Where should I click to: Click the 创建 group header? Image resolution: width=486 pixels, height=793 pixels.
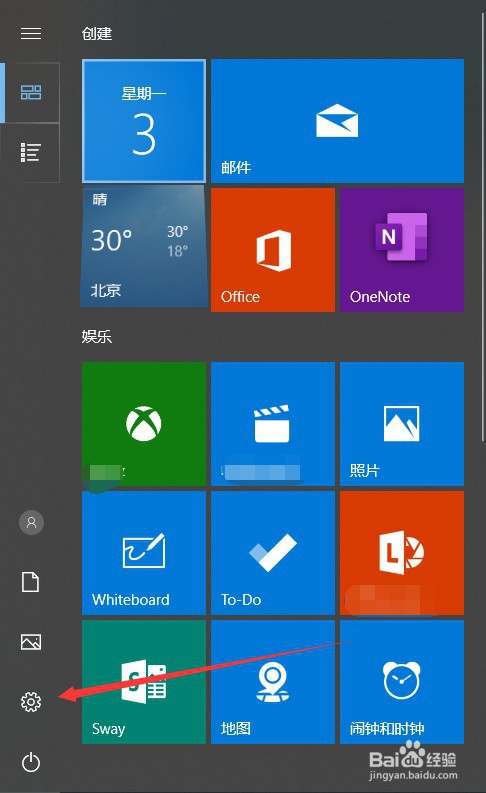coord(97,34)
